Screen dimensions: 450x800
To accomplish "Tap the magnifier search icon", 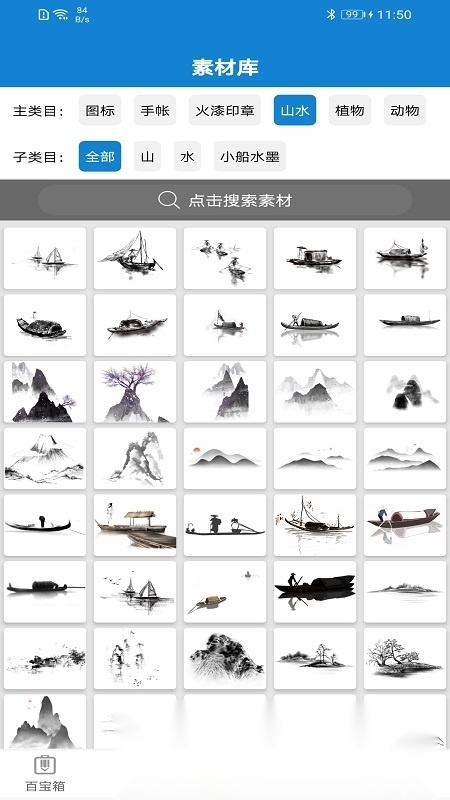I will pos(168,200).
